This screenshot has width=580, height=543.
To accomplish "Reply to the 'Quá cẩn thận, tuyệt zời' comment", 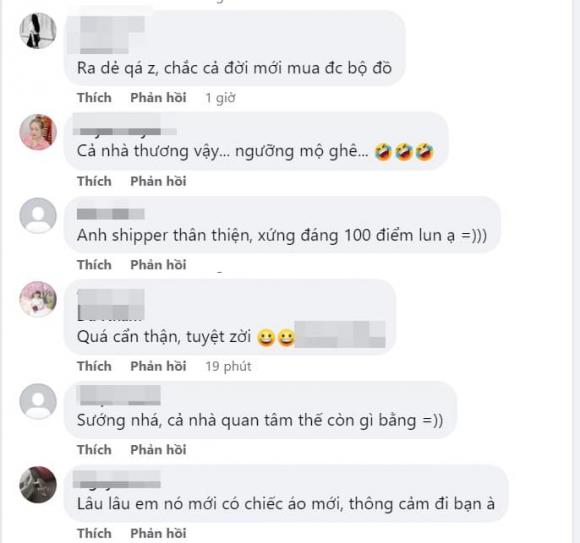I will [x=158, y=366].
